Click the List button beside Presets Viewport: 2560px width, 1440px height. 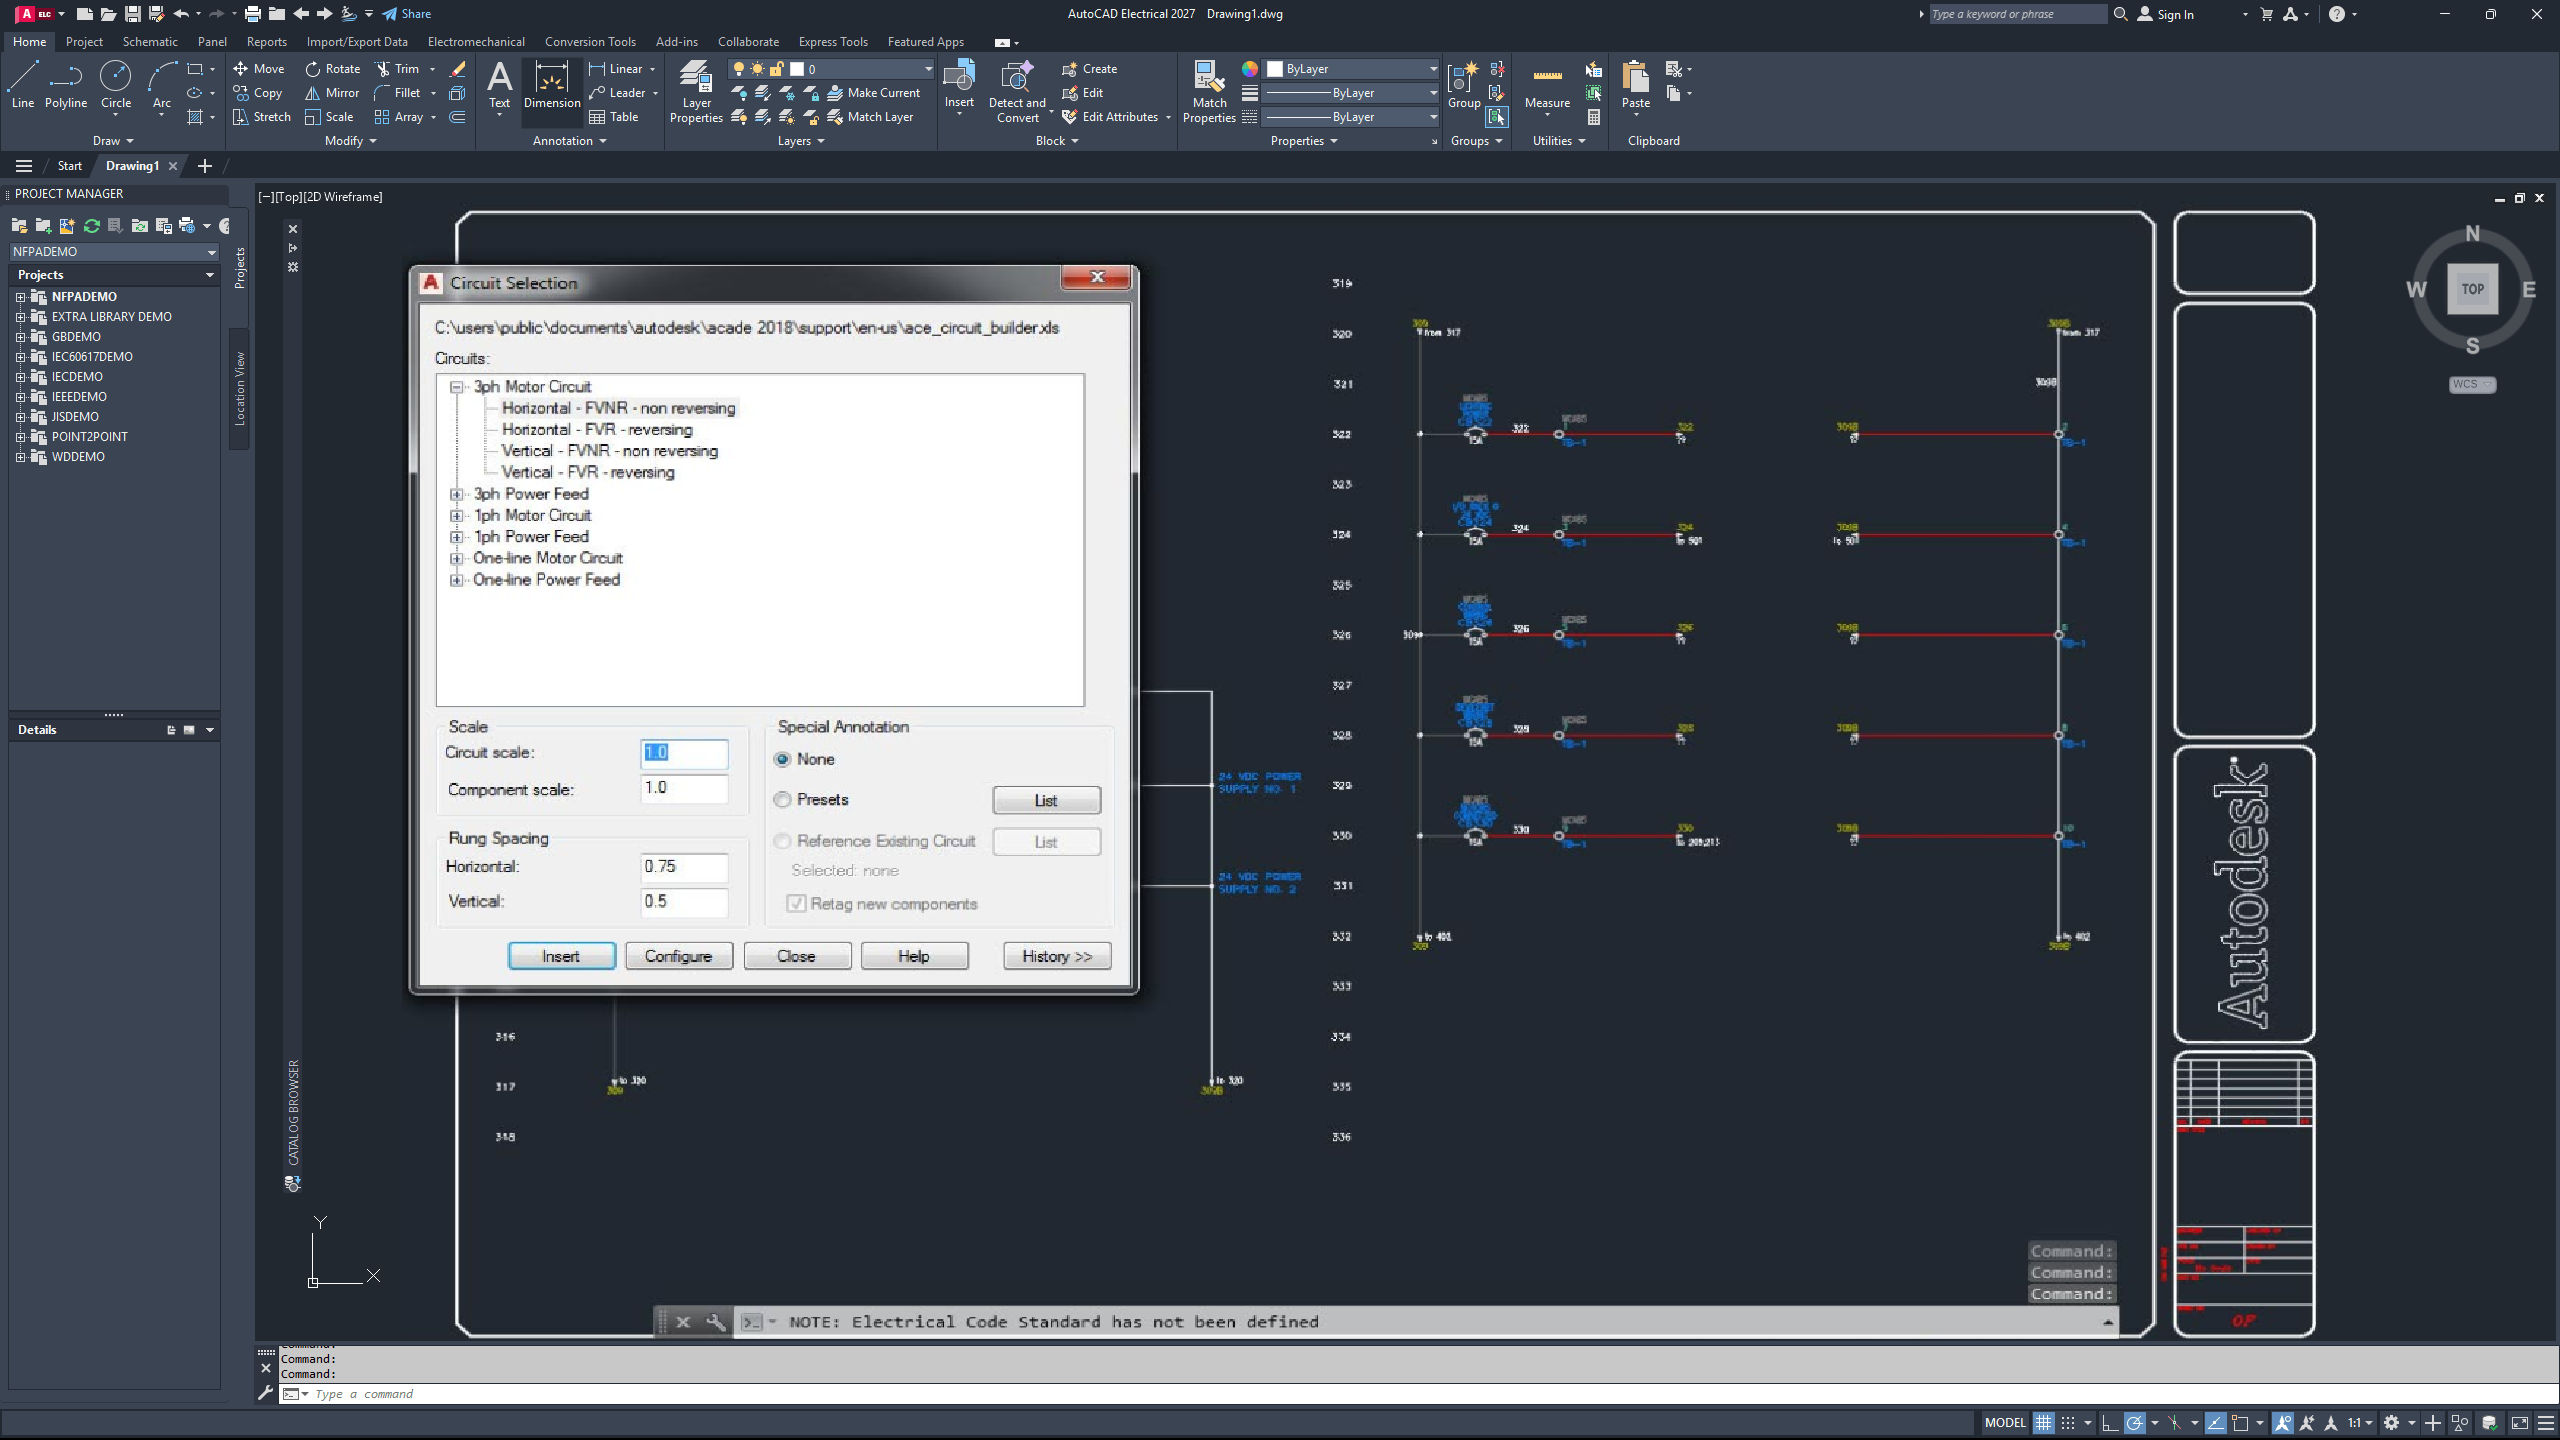coord(1046,801)
